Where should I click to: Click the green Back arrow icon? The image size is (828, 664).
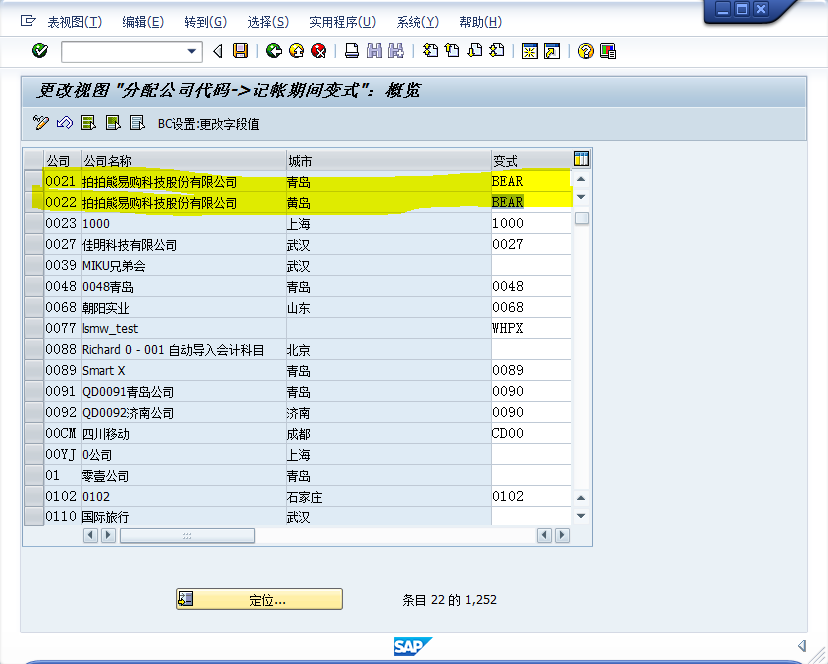coord(274,51)
